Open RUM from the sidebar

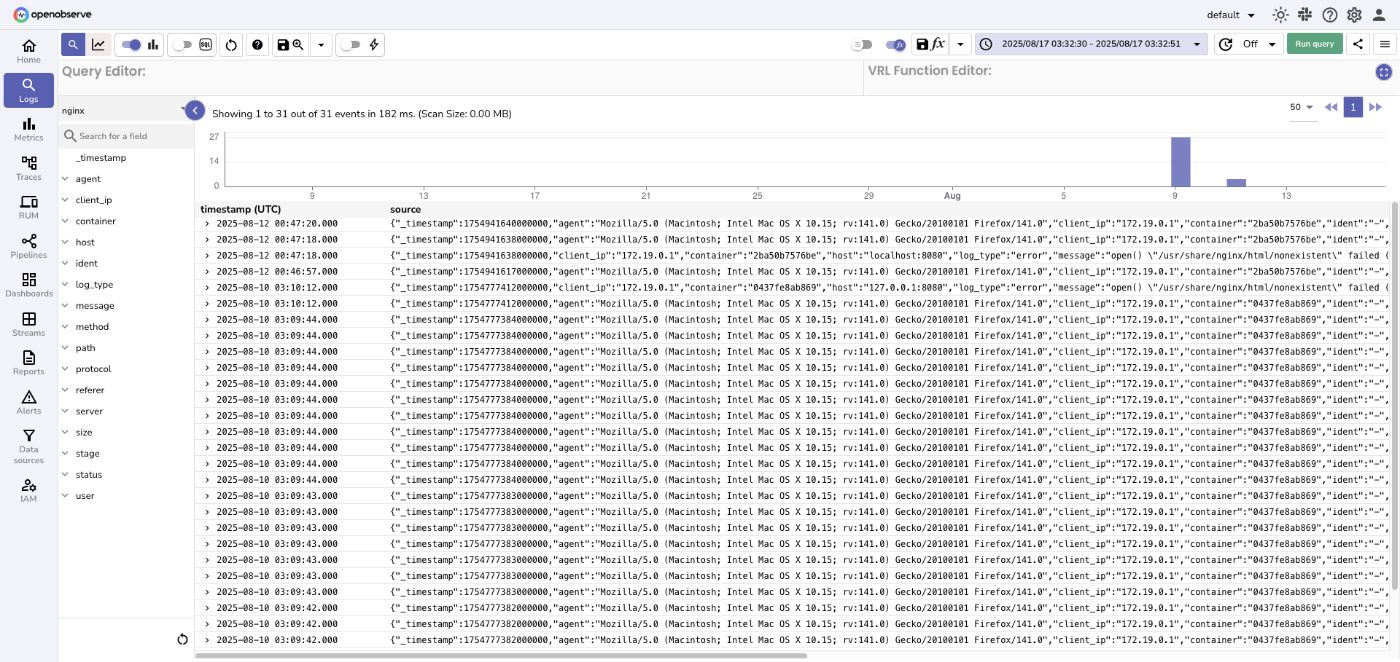coord(28,207)
